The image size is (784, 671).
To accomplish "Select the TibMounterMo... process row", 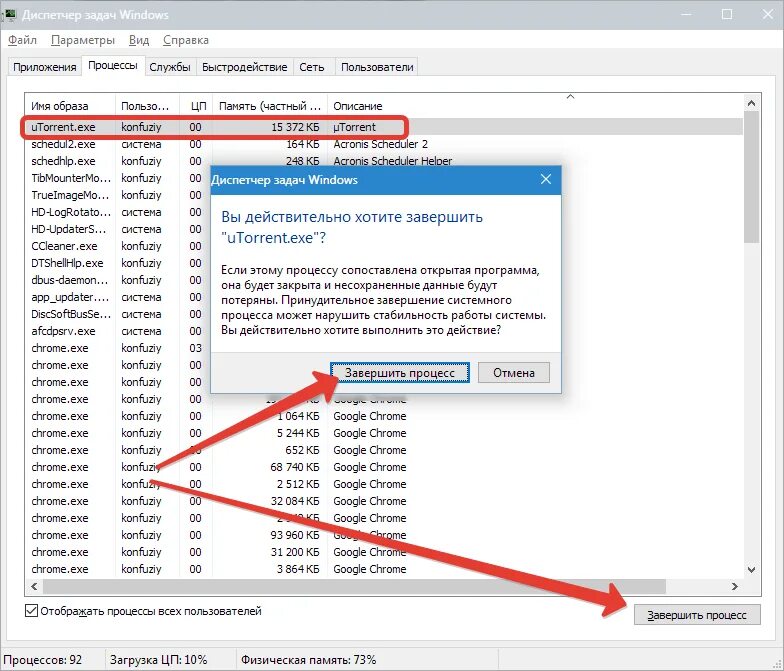I will click(118, 178).
